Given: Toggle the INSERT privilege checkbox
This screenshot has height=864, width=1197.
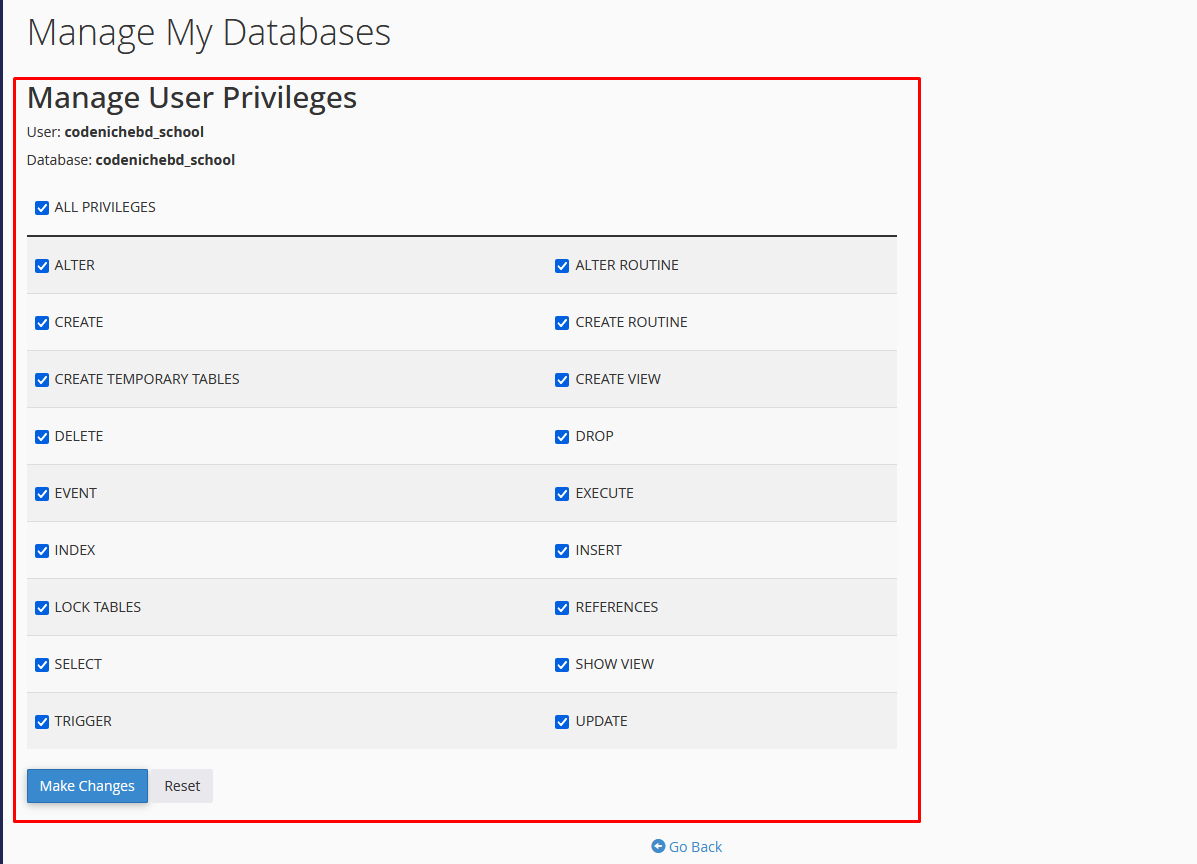Looking at the screenshot, I should pyautogui.click(x=562, y=551).
